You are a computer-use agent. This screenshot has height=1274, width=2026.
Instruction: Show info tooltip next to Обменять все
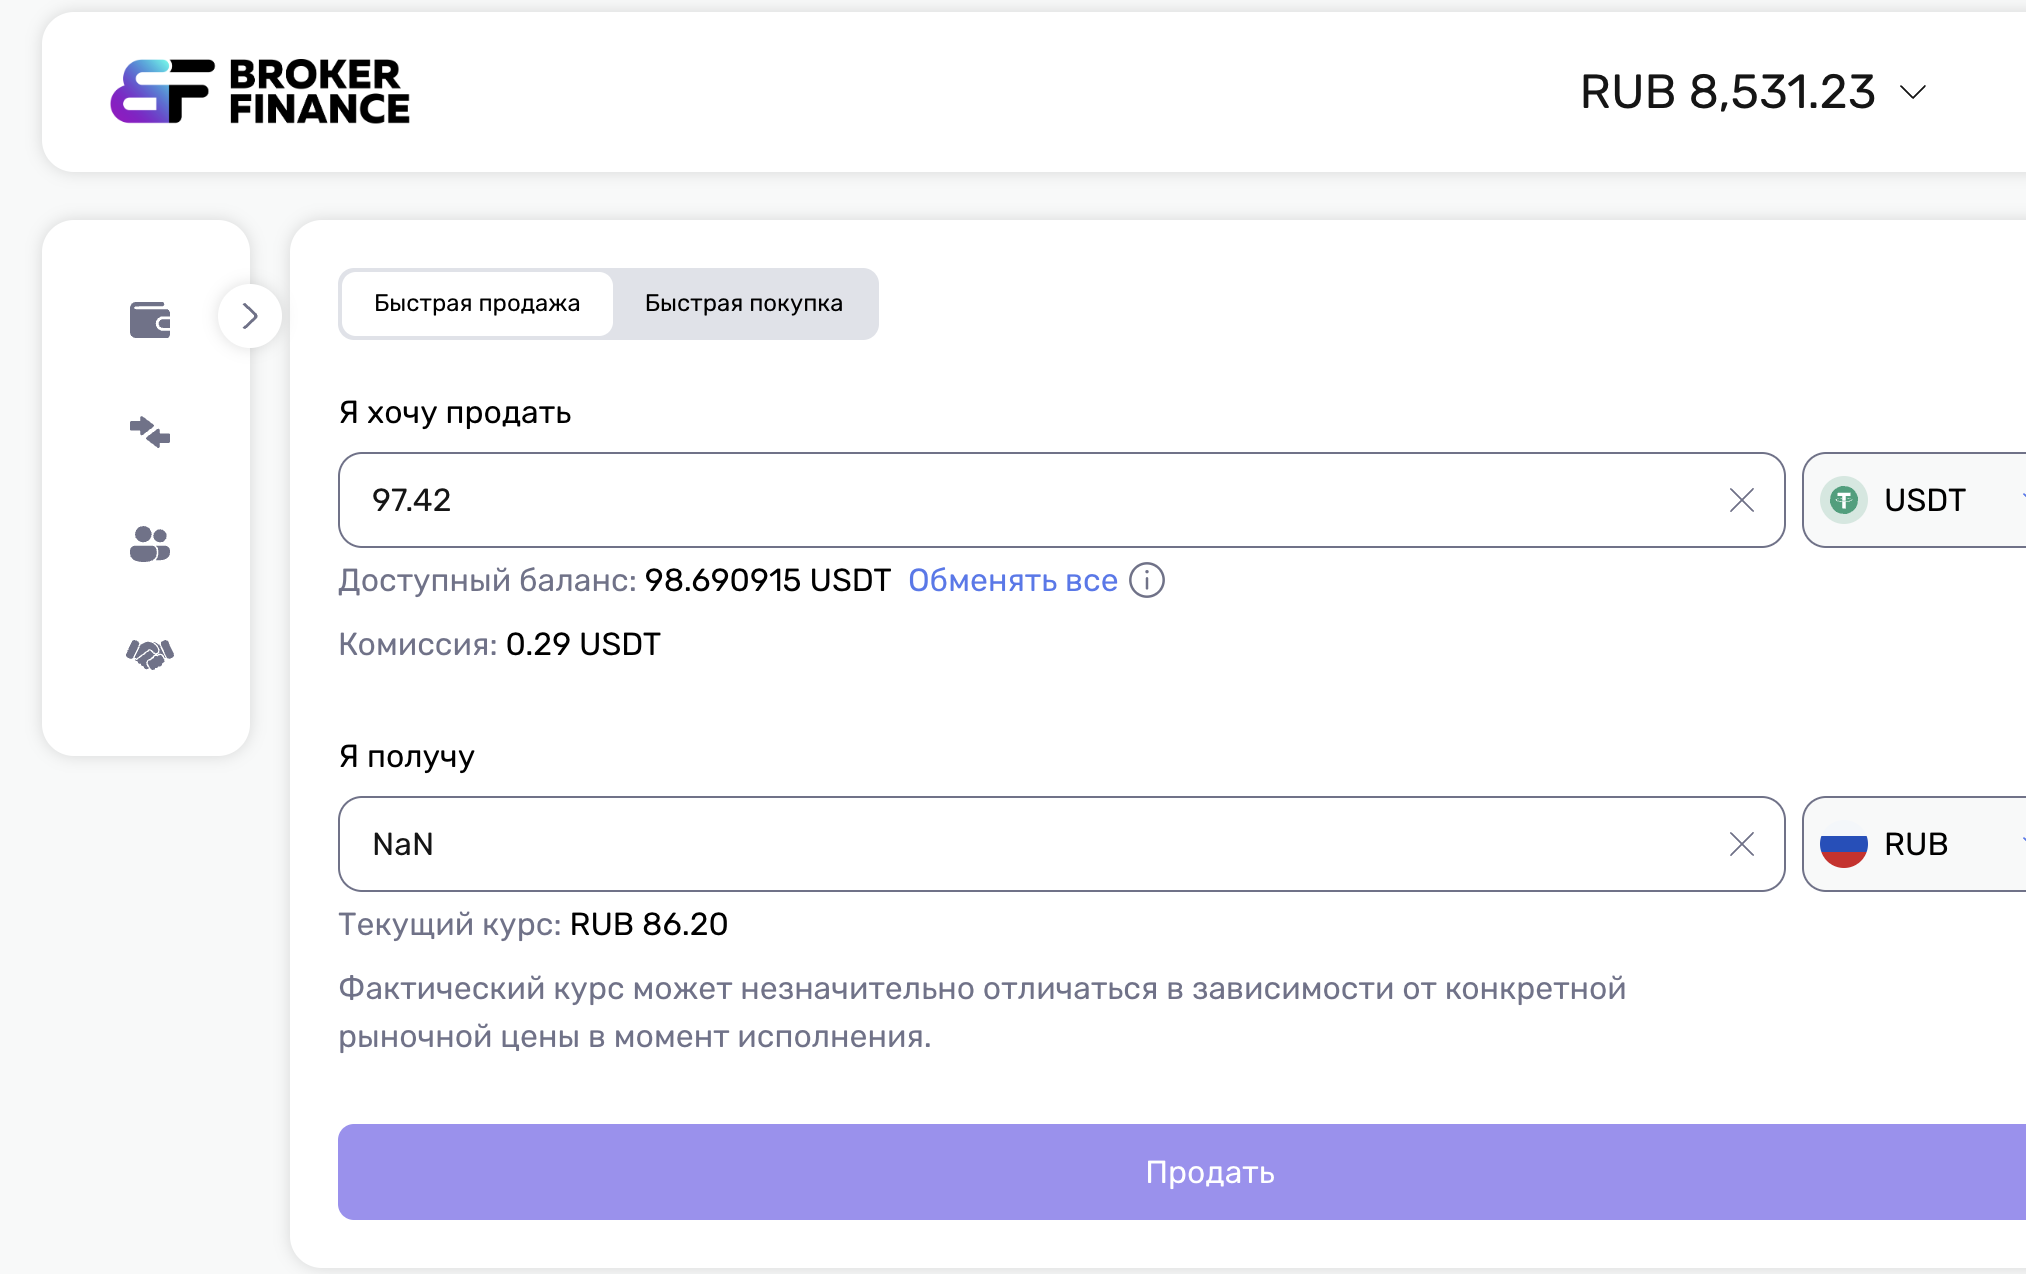1147,580
